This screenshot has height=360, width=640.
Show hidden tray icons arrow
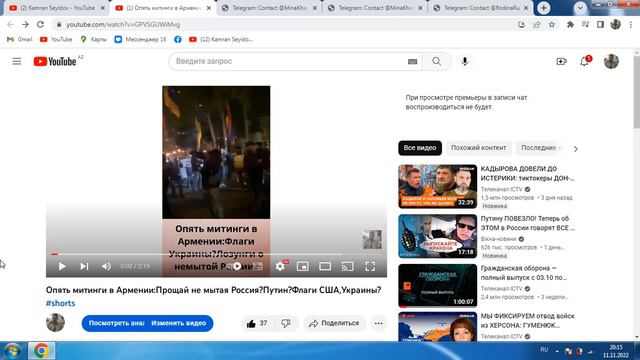(x=557, y=351)
